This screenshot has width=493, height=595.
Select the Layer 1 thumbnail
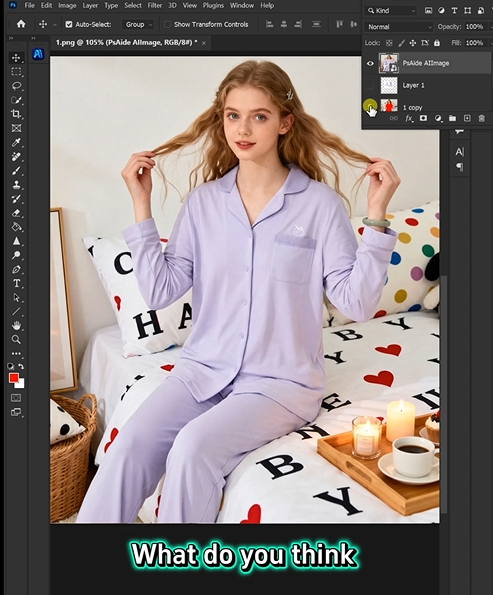389,85
